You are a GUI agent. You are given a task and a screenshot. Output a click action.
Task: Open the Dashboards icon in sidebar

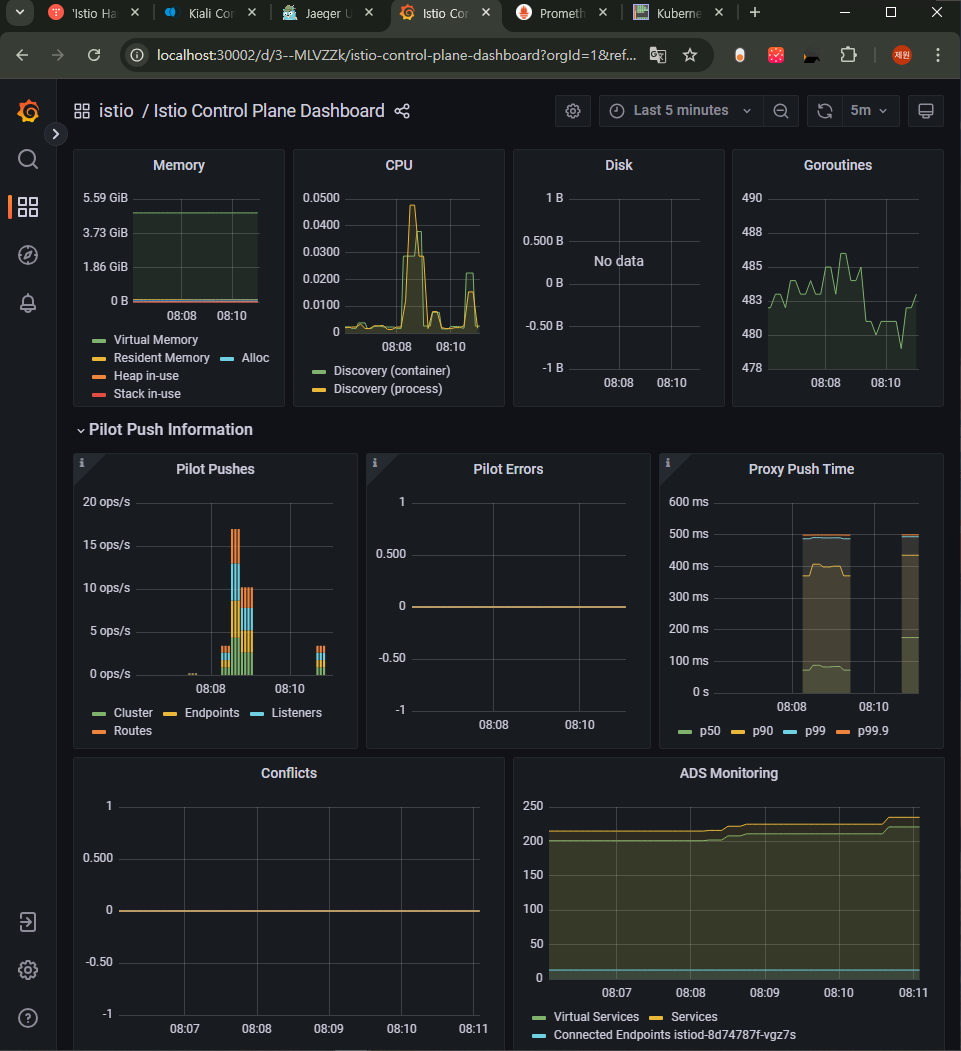(x=27, y=207)
